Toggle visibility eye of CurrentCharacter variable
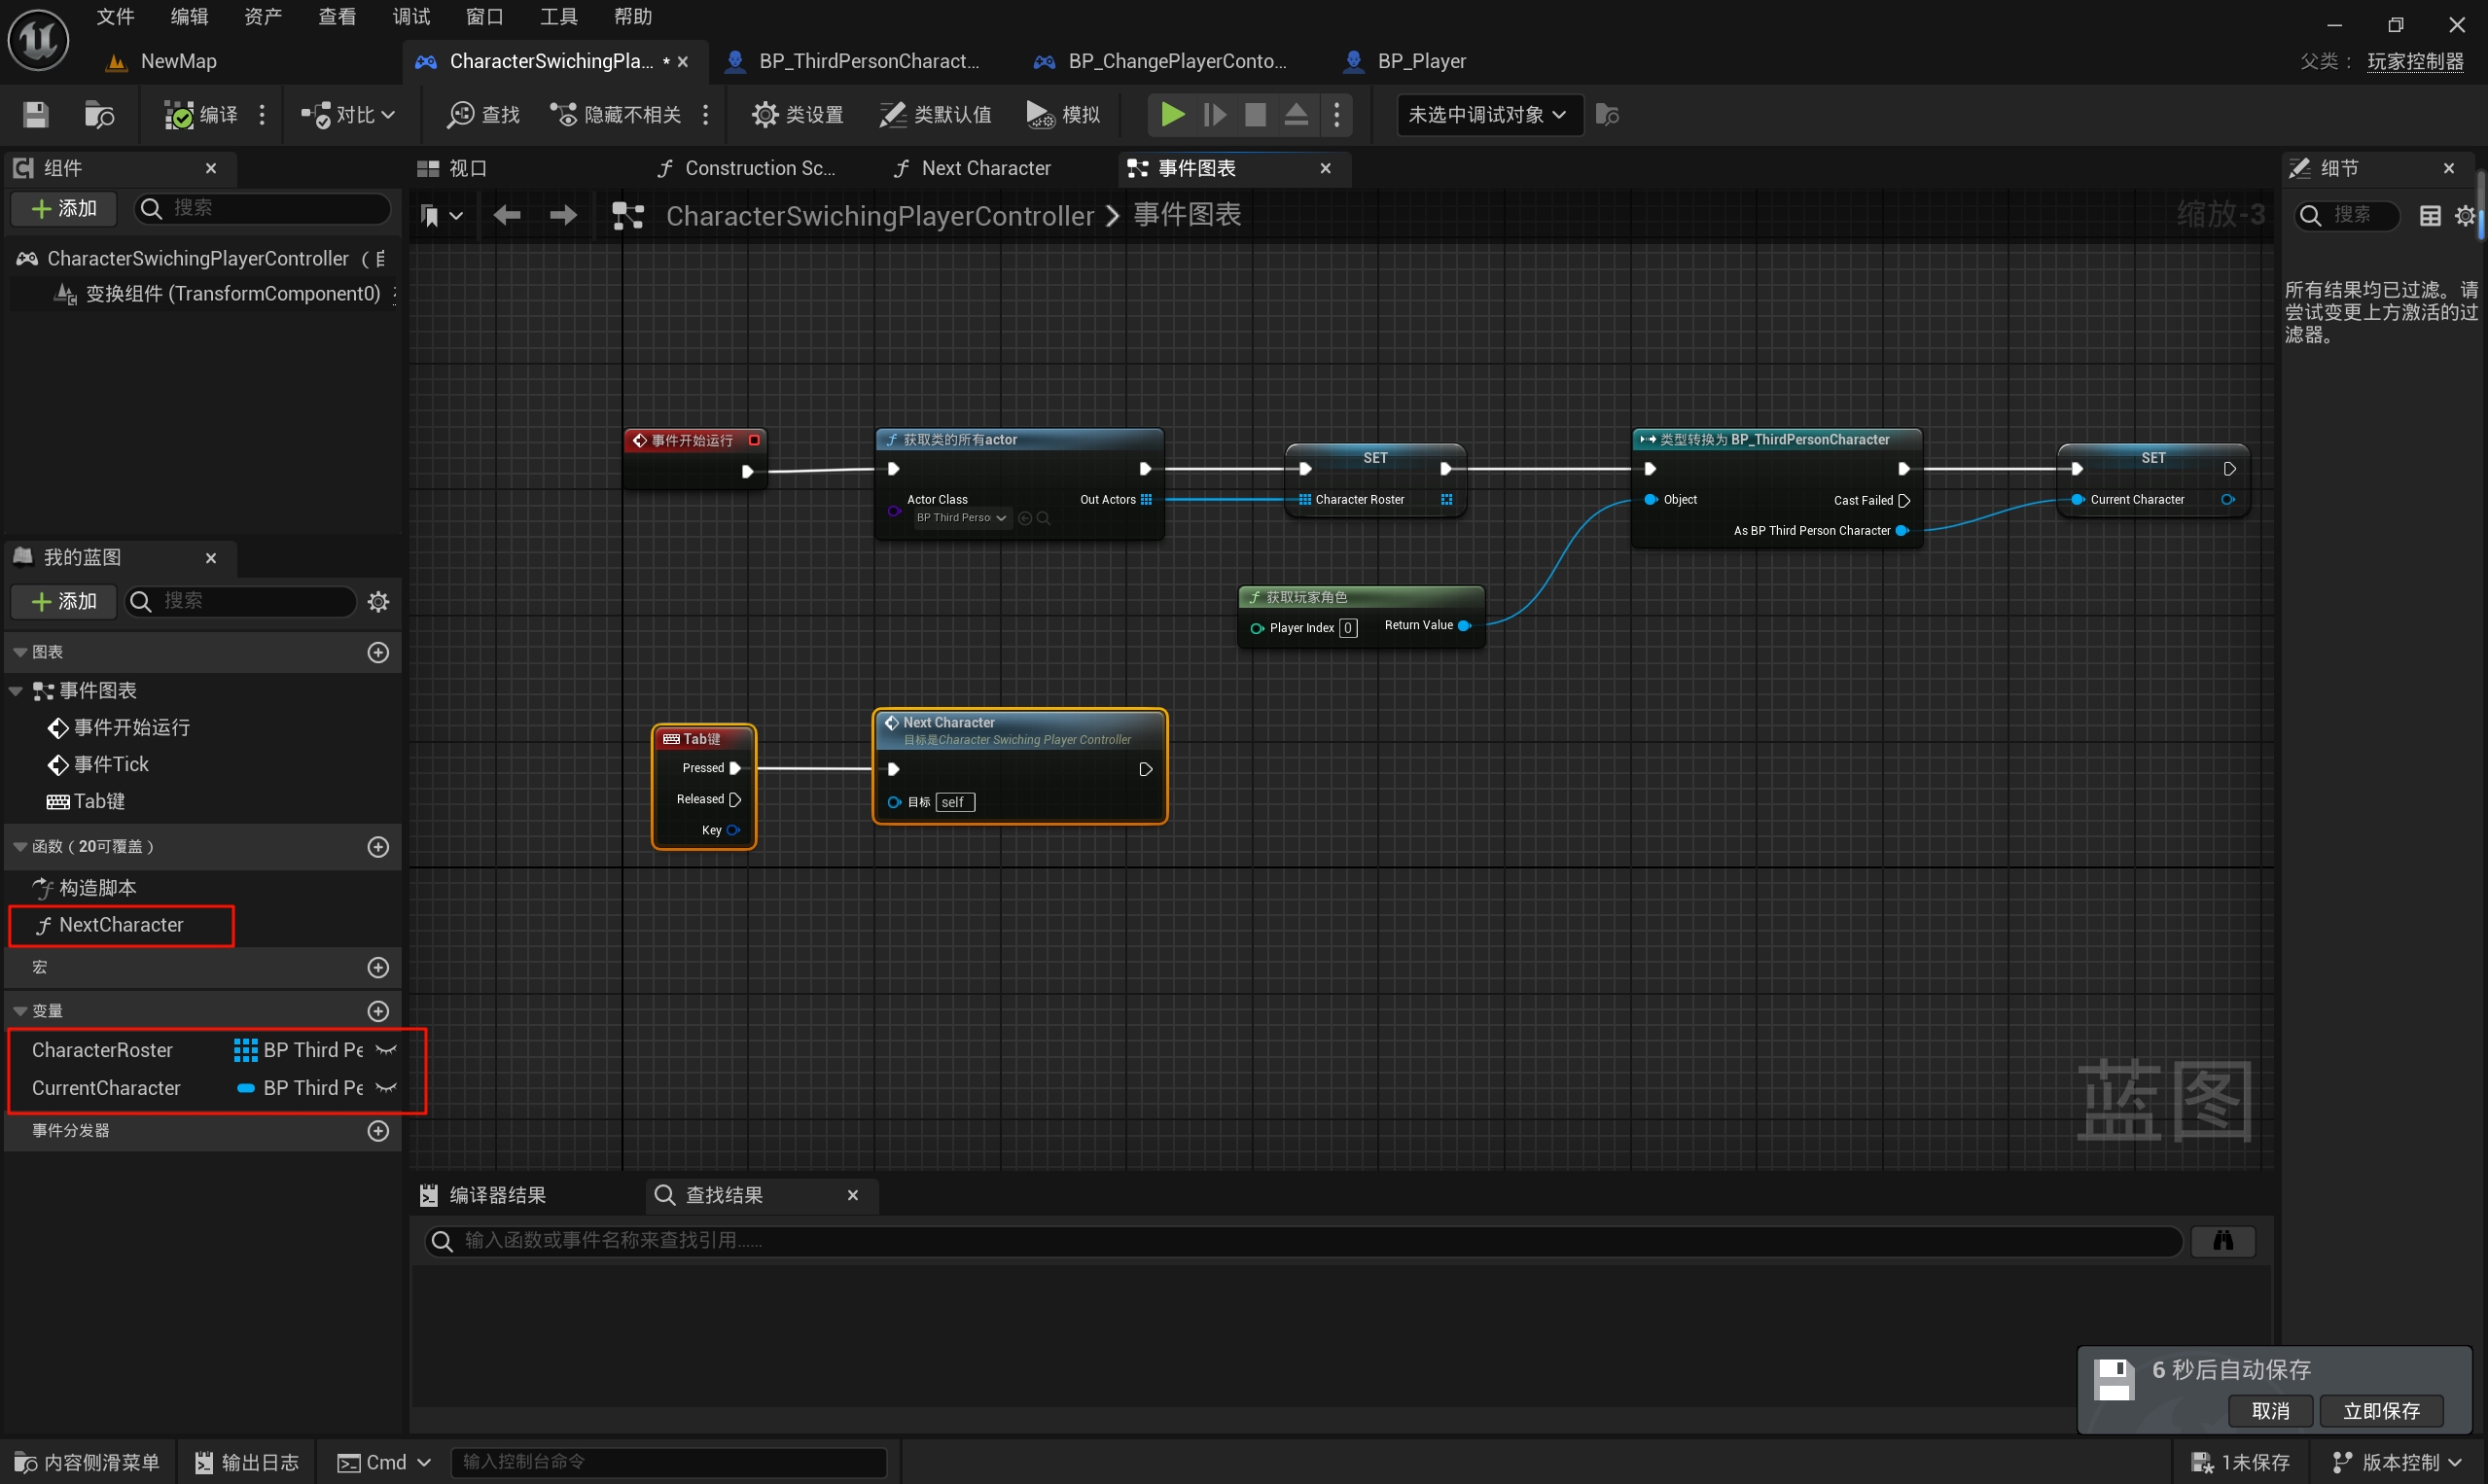The image size is (2488, 1484). (386, 1088)
